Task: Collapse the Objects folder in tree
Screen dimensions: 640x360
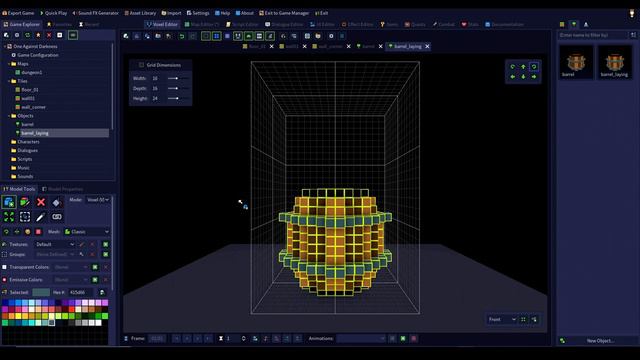Action: 9,116
